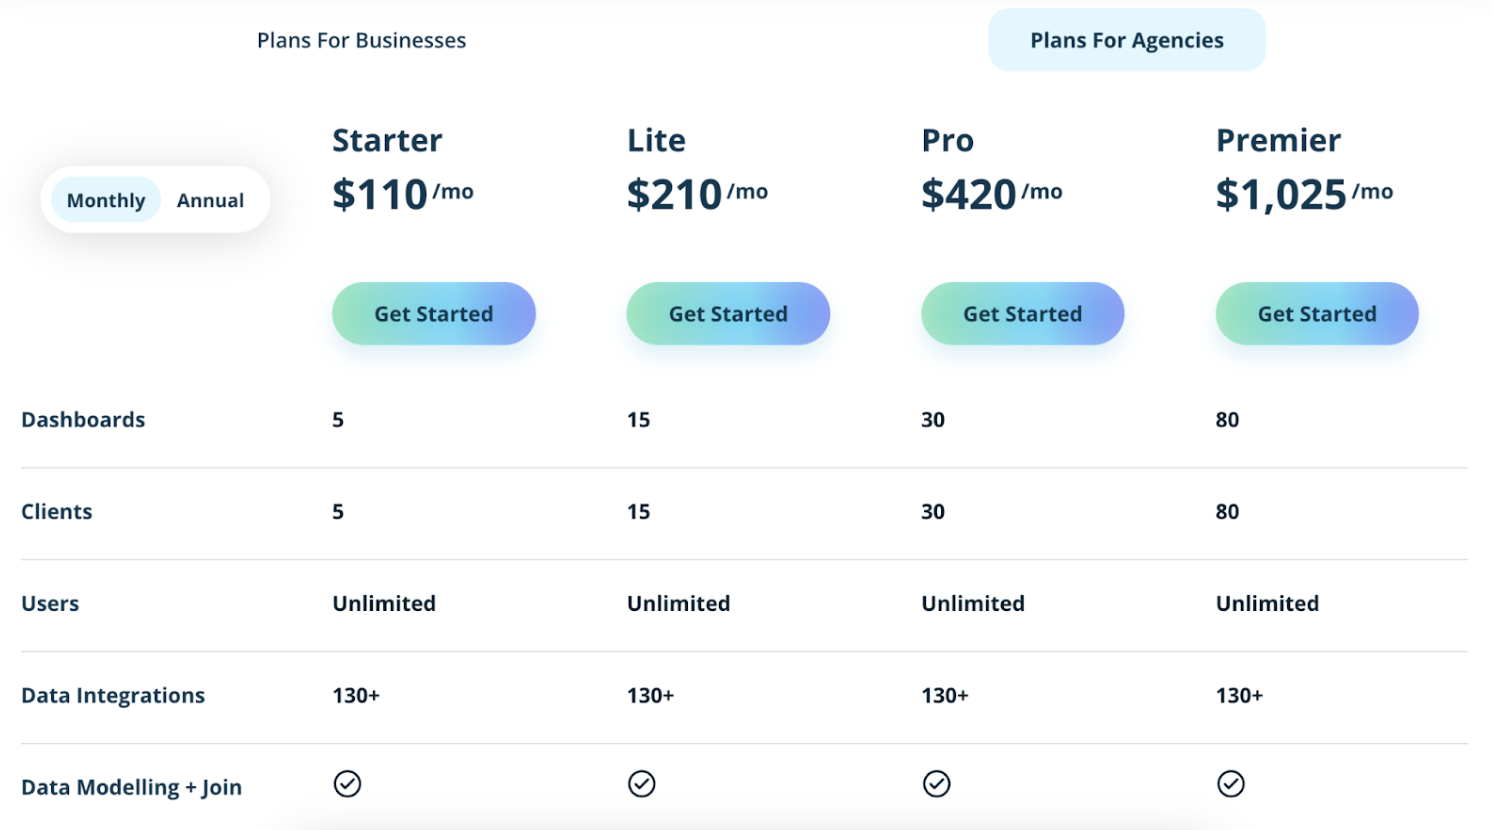Switch to Plans For Businesses

[x=361, y=40]
